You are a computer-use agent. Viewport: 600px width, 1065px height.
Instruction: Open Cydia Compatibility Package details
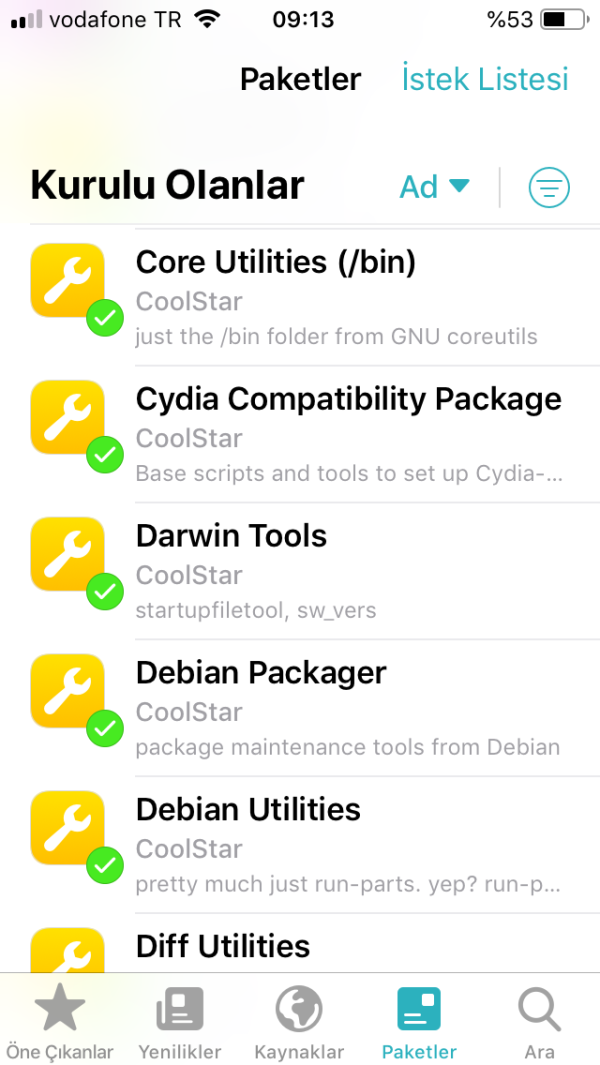(x=348, y=400)
